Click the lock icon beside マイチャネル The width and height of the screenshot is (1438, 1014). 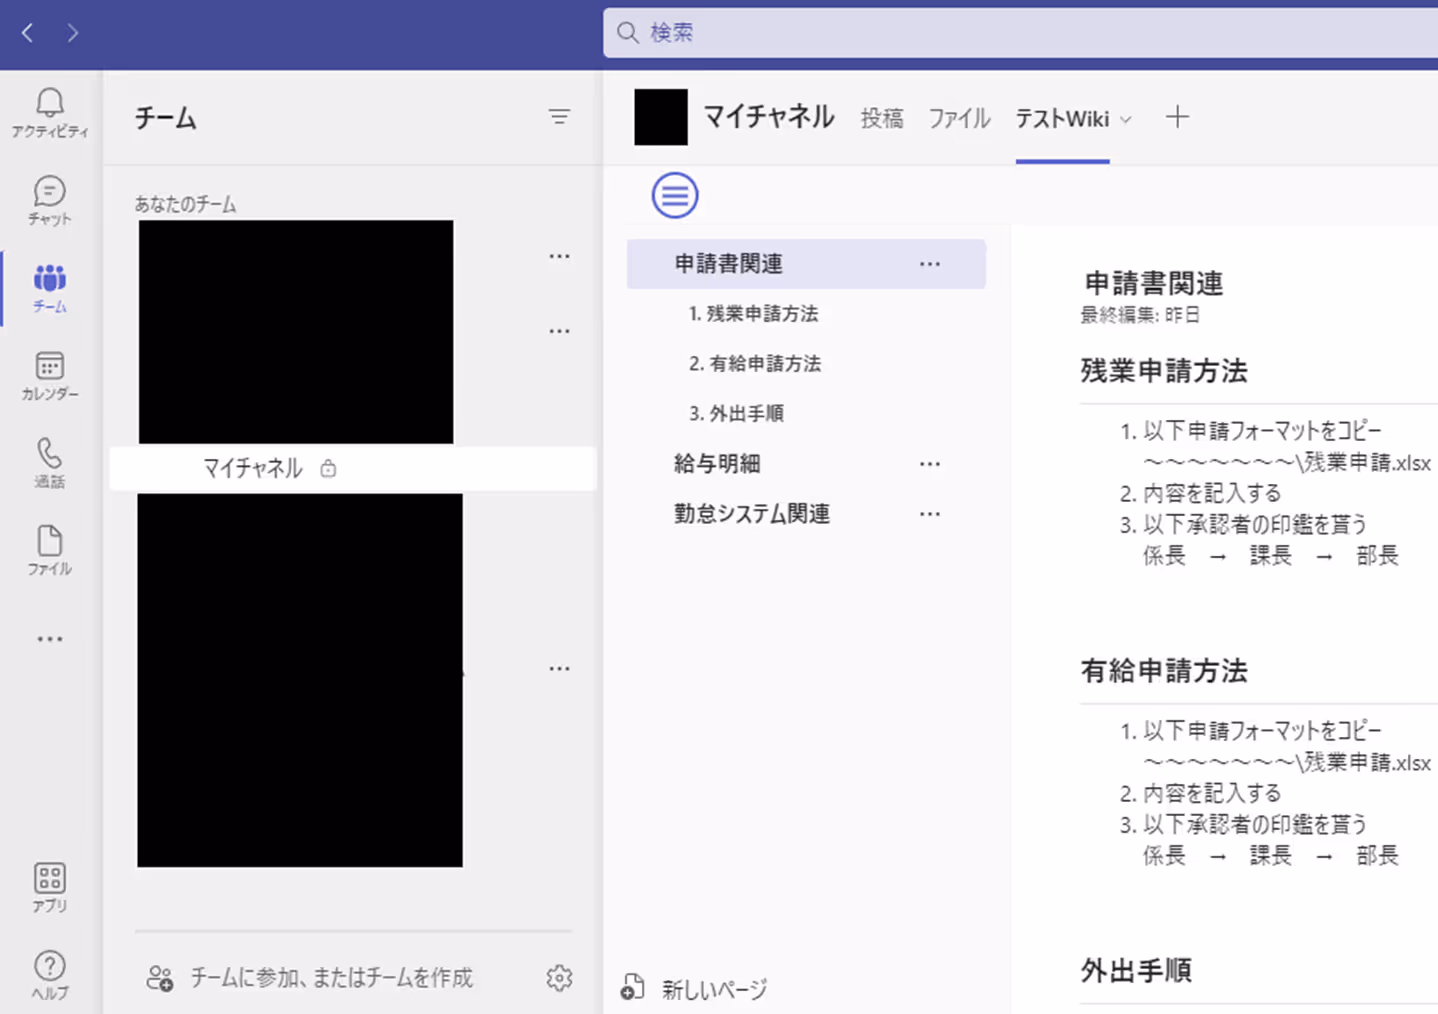(328, 468)
